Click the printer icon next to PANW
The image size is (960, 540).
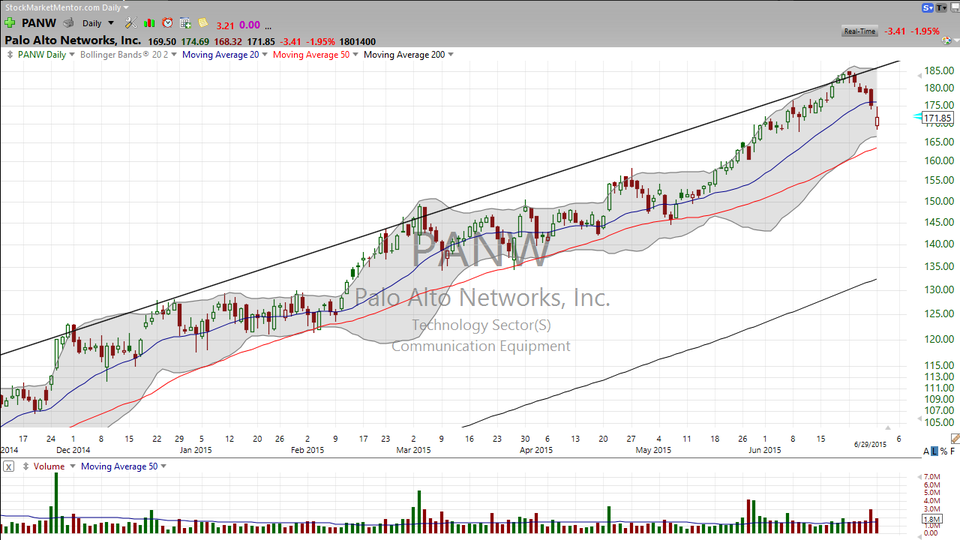(x=69, y=23)
